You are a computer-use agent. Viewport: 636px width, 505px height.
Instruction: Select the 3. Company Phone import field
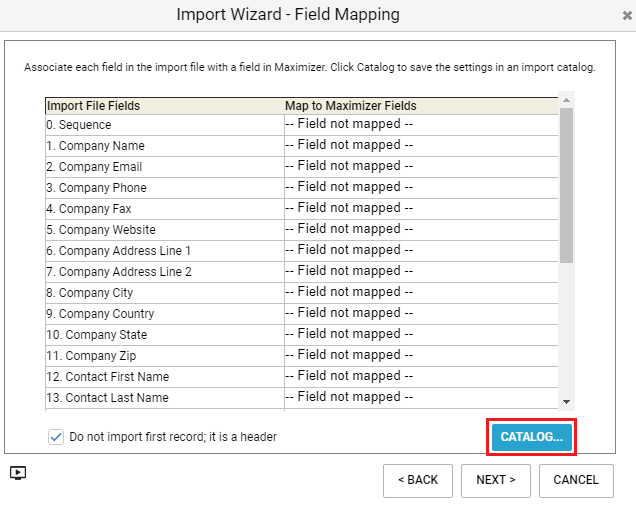pyautogui.click(x=165, y=188)
